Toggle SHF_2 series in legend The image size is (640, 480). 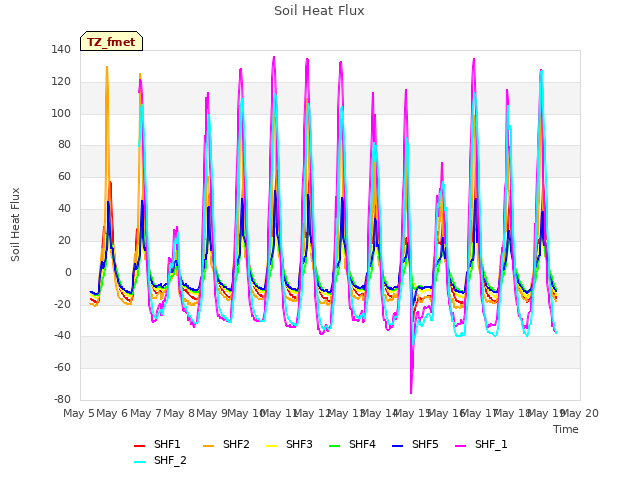point(160,460)
